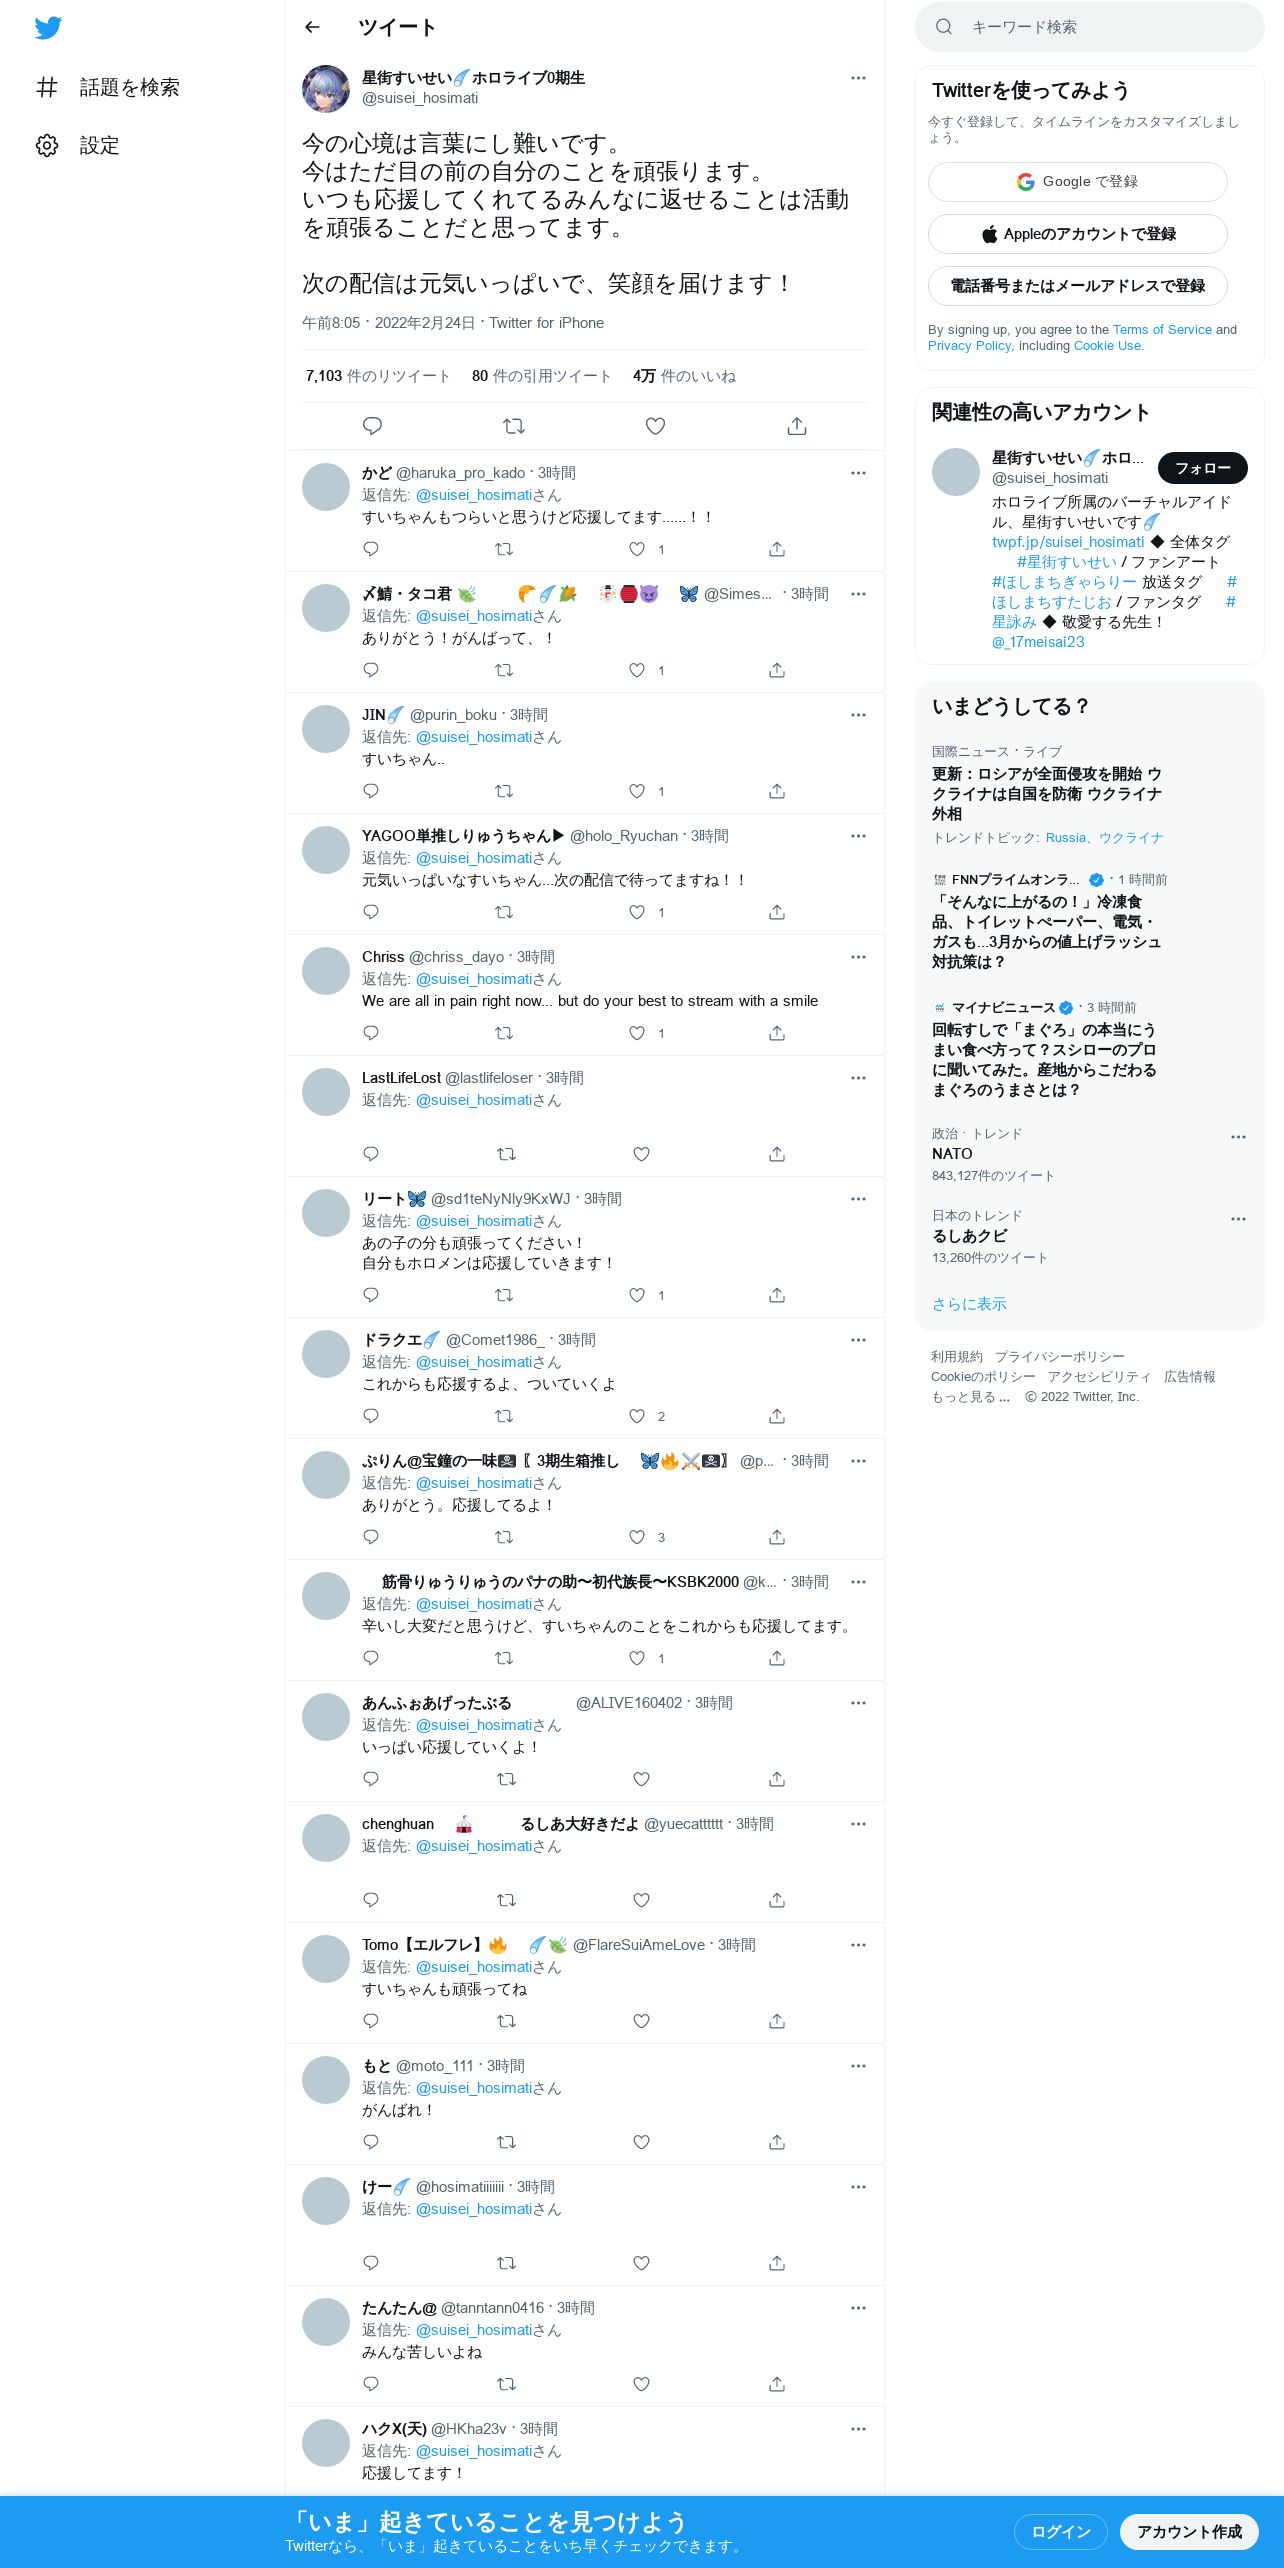Screen dimensions: 1284x2568
Task: Go back using the arrow beside ツイート
Action: [312, 27]
